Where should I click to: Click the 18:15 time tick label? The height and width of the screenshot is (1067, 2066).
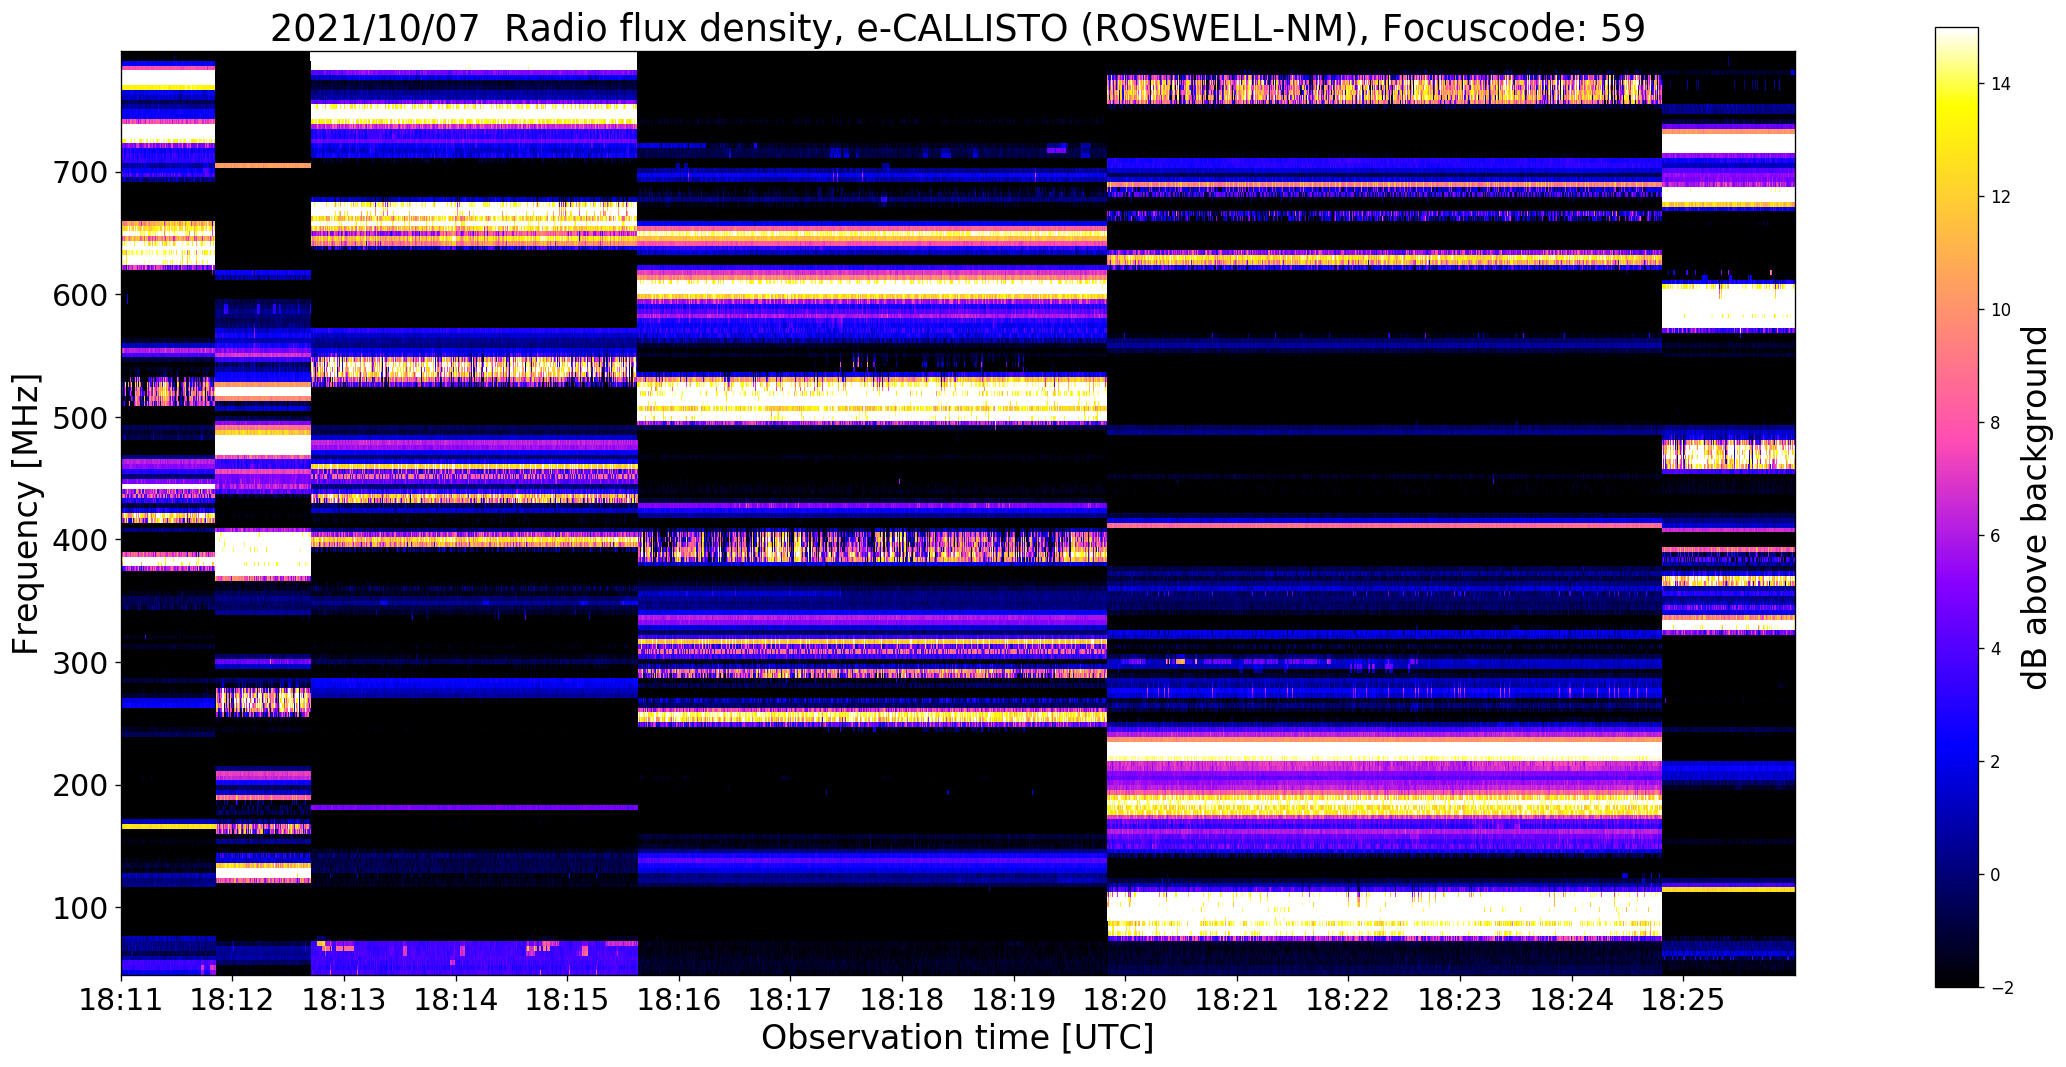coord(568,998)
